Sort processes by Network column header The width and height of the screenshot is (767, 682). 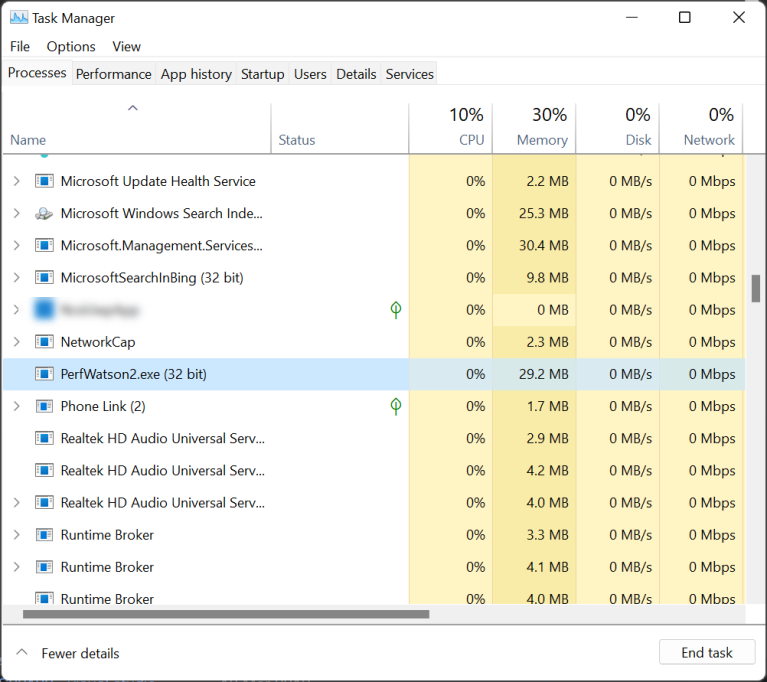tap(701, 128)
